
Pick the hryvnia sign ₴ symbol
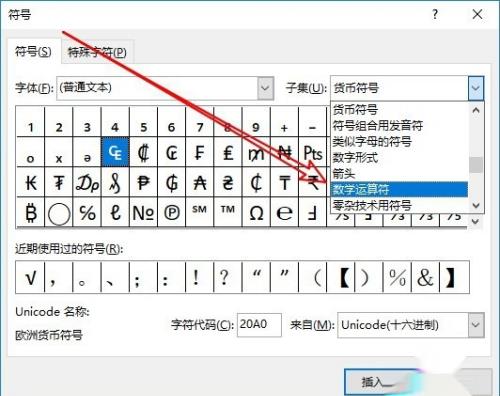[228, 183]
